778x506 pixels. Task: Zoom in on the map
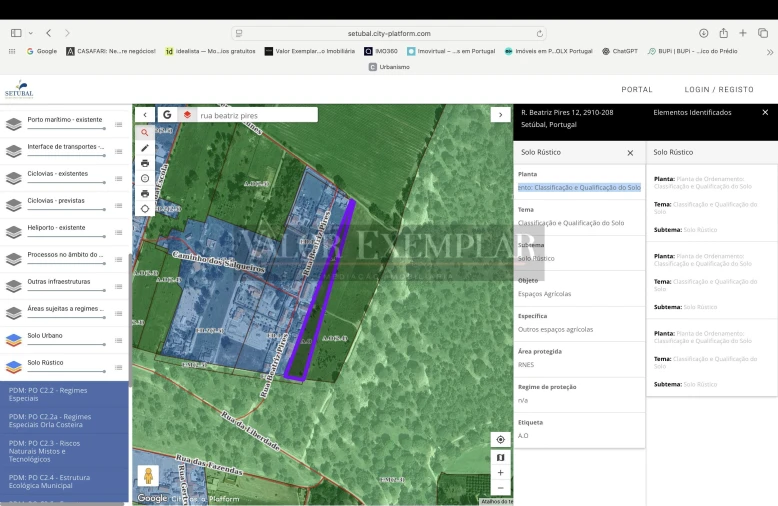coord(500,472)
